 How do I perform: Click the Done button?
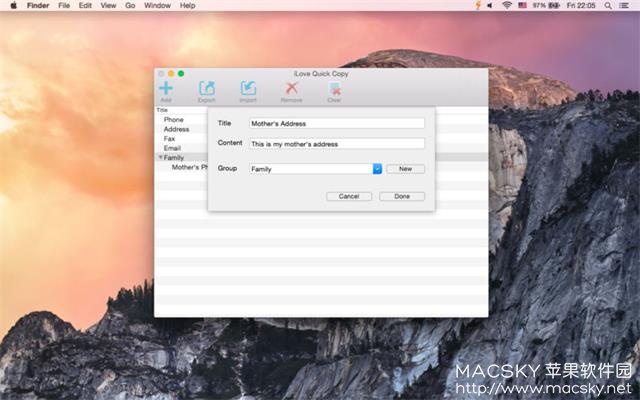(402, 196)
